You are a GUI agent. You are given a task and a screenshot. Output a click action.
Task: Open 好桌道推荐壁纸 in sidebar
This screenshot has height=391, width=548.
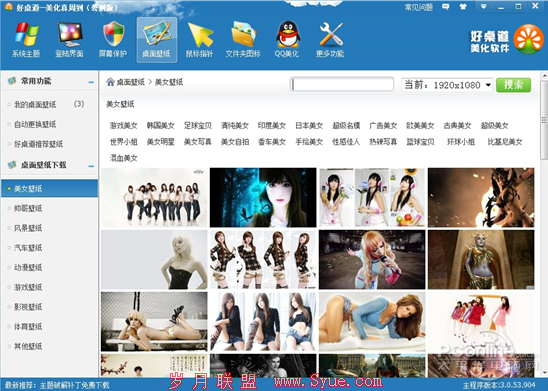pos(38,144)
